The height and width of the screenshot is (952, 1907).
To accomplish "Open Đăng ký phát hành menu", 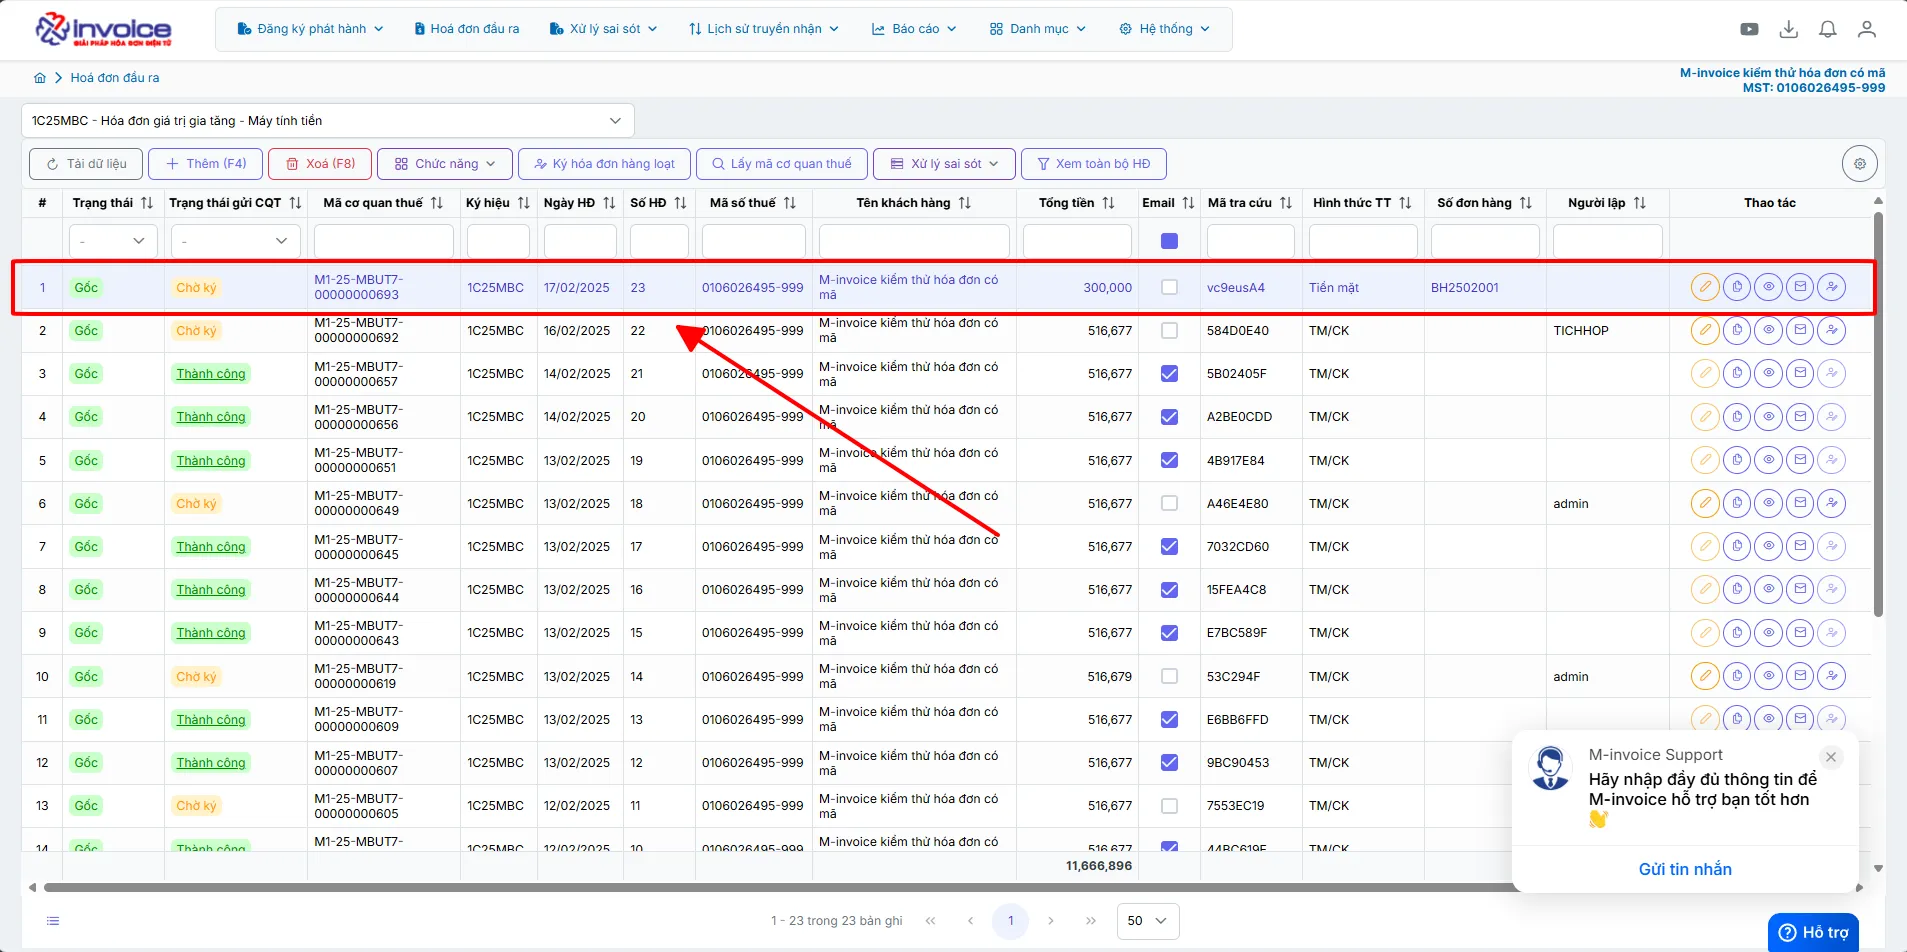I will click(310, 29).
